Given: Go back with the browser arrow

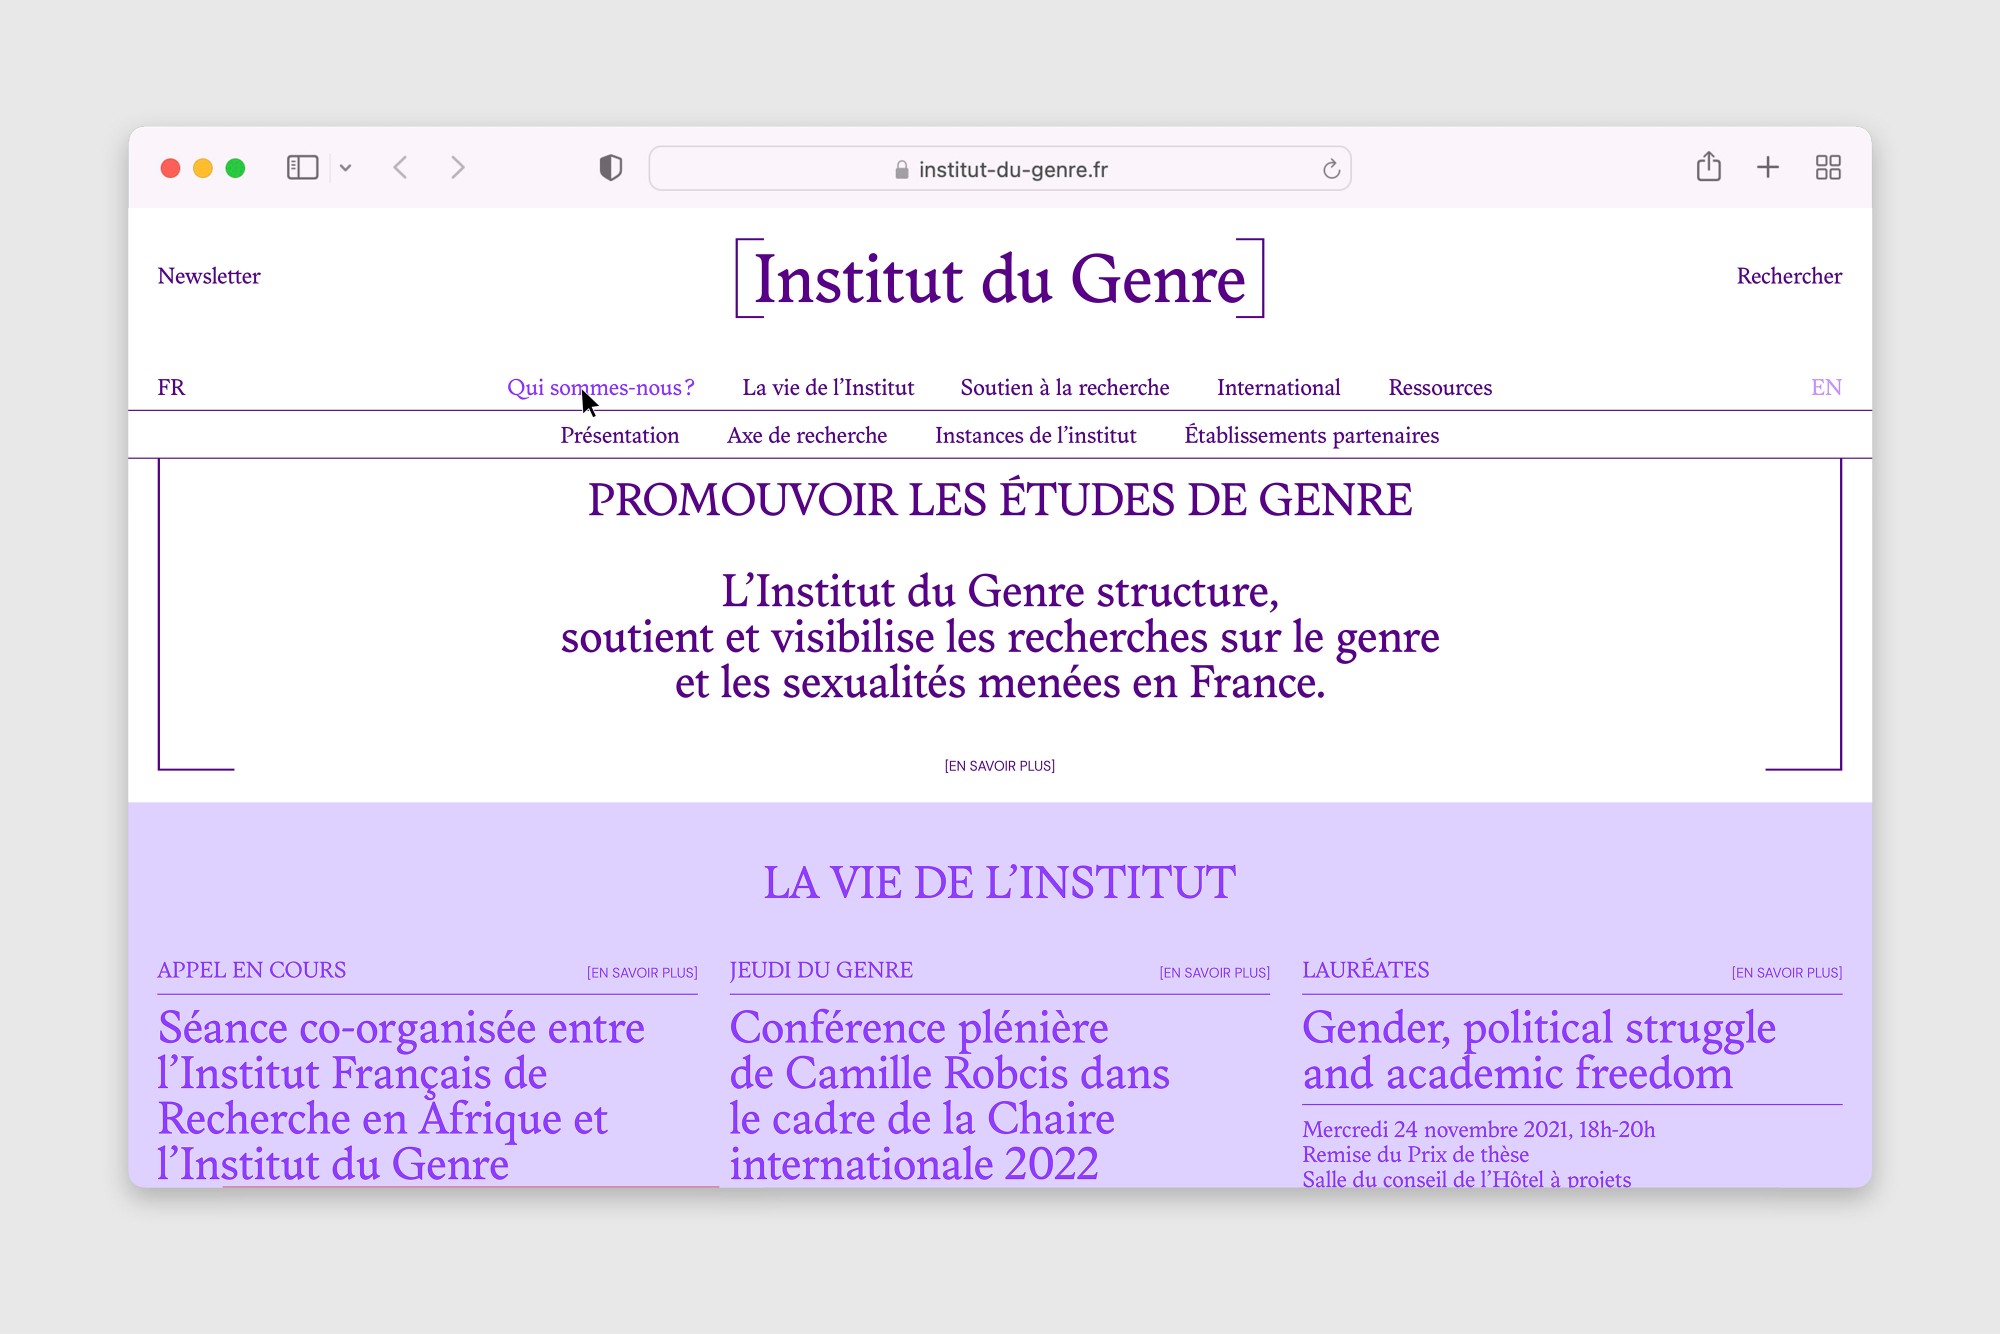Looking at the screenshot, I should pyautogui.click(x=401, y=168).
